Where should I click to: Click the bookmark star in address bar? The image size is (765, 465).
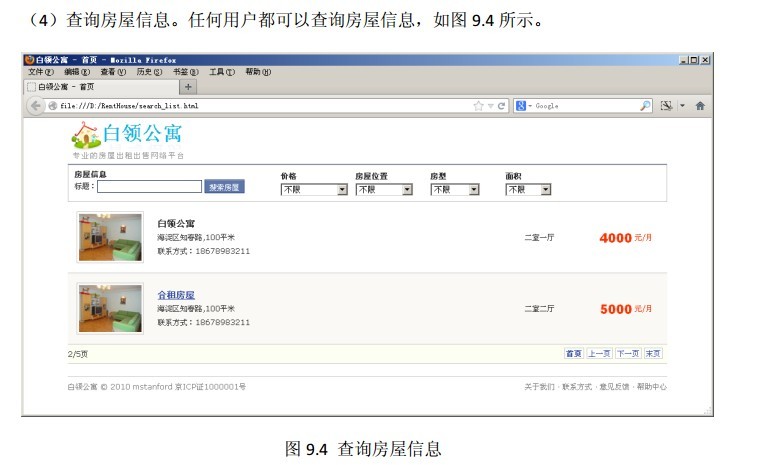coord(478,105)
